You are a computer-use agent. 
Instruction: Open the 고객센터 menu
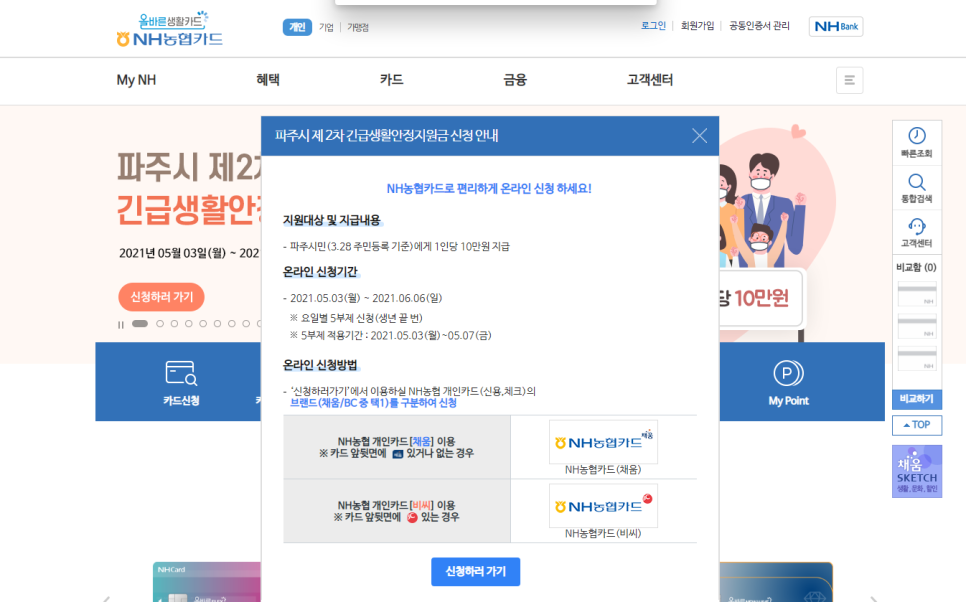point(650,80)
